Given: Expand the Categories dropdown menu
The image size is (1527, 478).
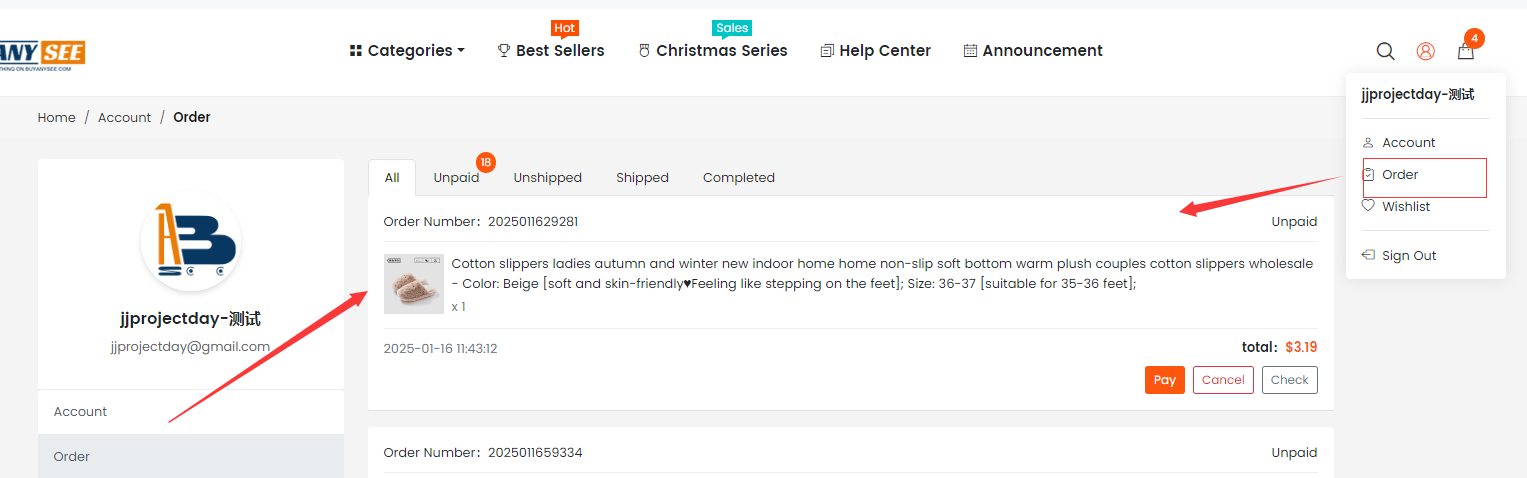Looking at the screenshot, I should click(x=407, y=51).
